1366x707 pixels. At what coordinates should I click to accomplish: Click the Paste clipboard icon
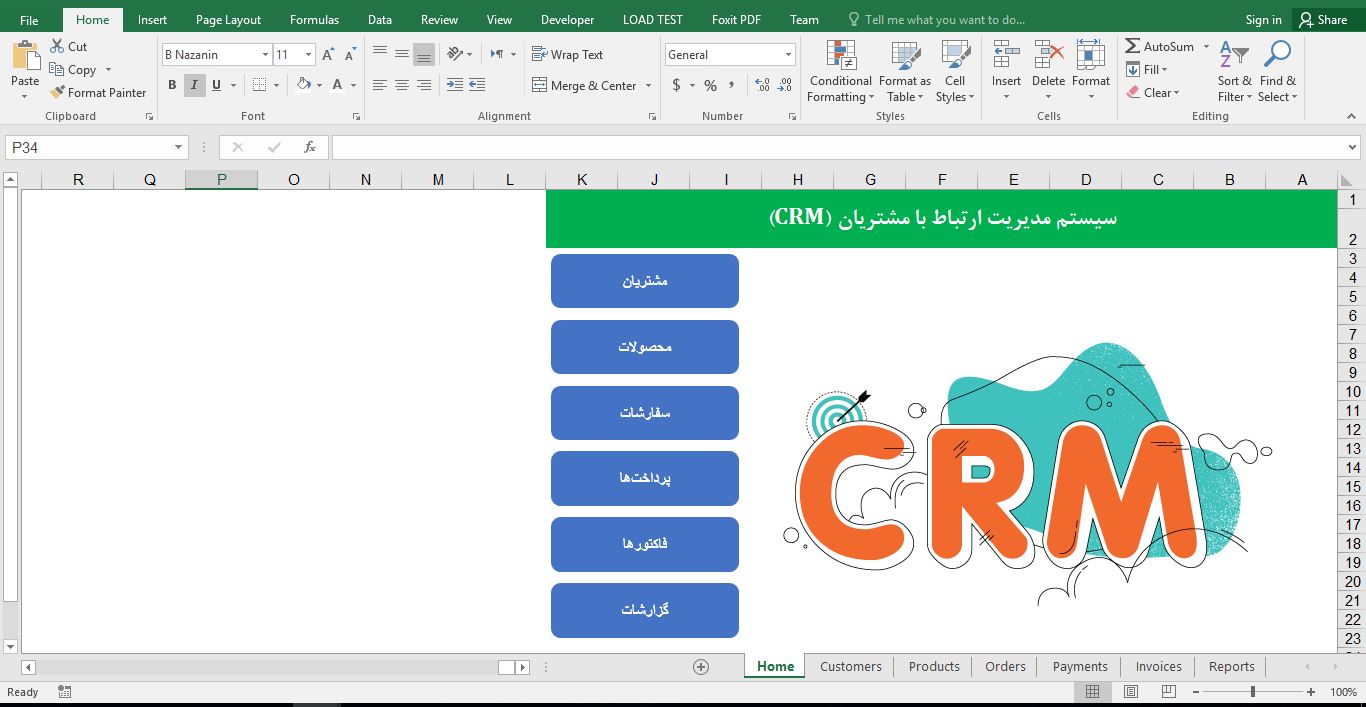tap(25, 57)
